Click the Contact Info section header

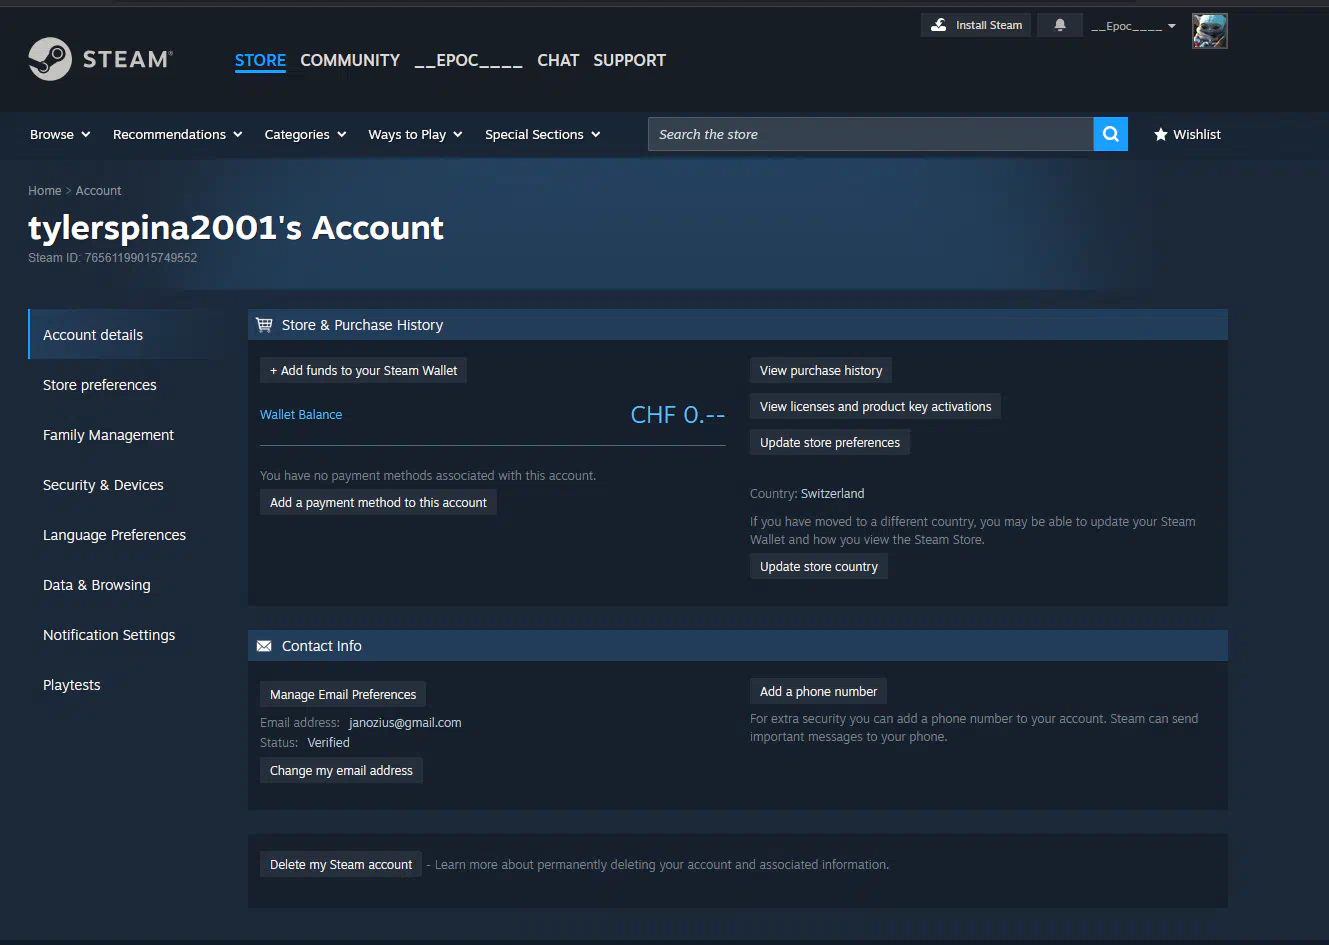click(x=738, y=646)
